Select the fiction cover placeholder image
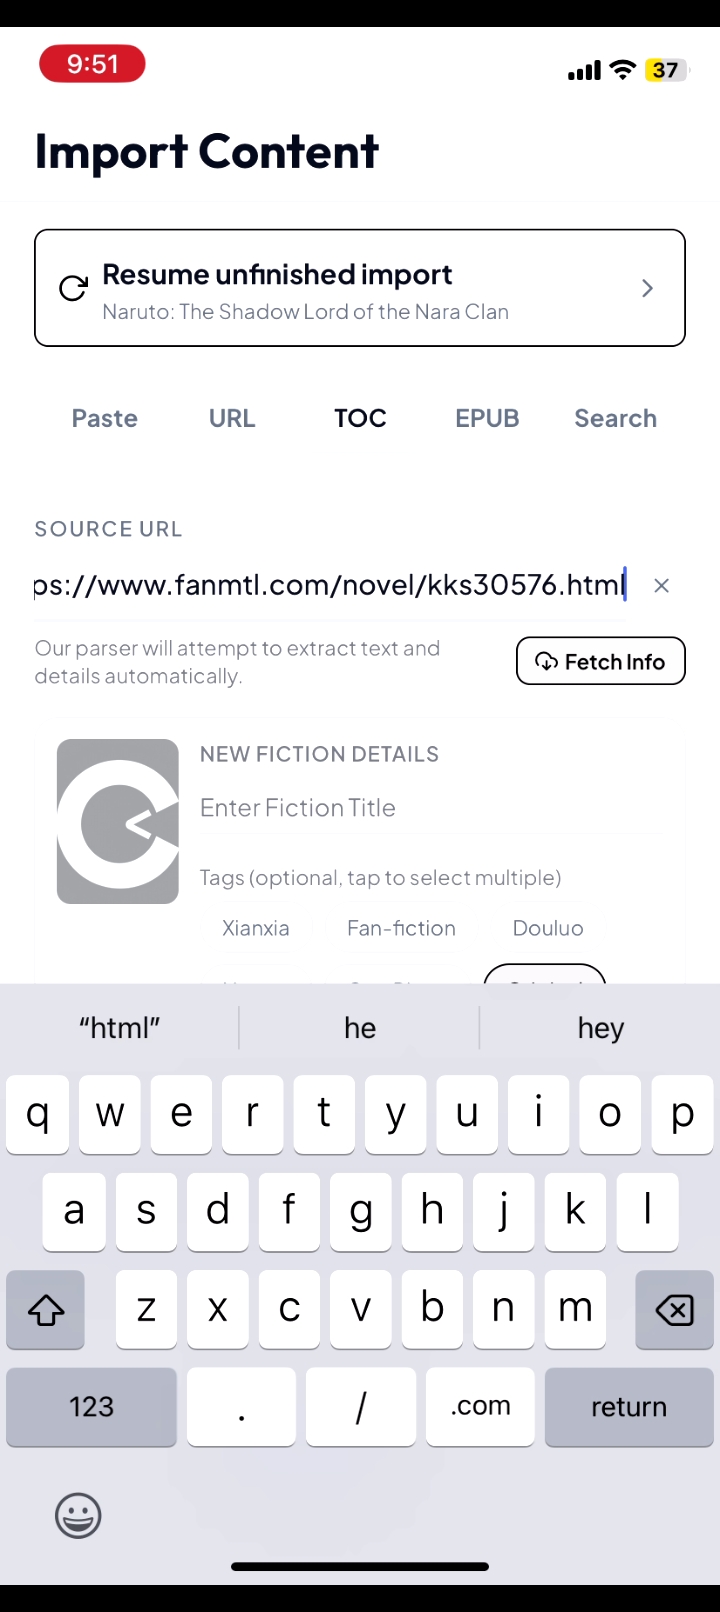The image size is (720, 1612). click(118, 822)
